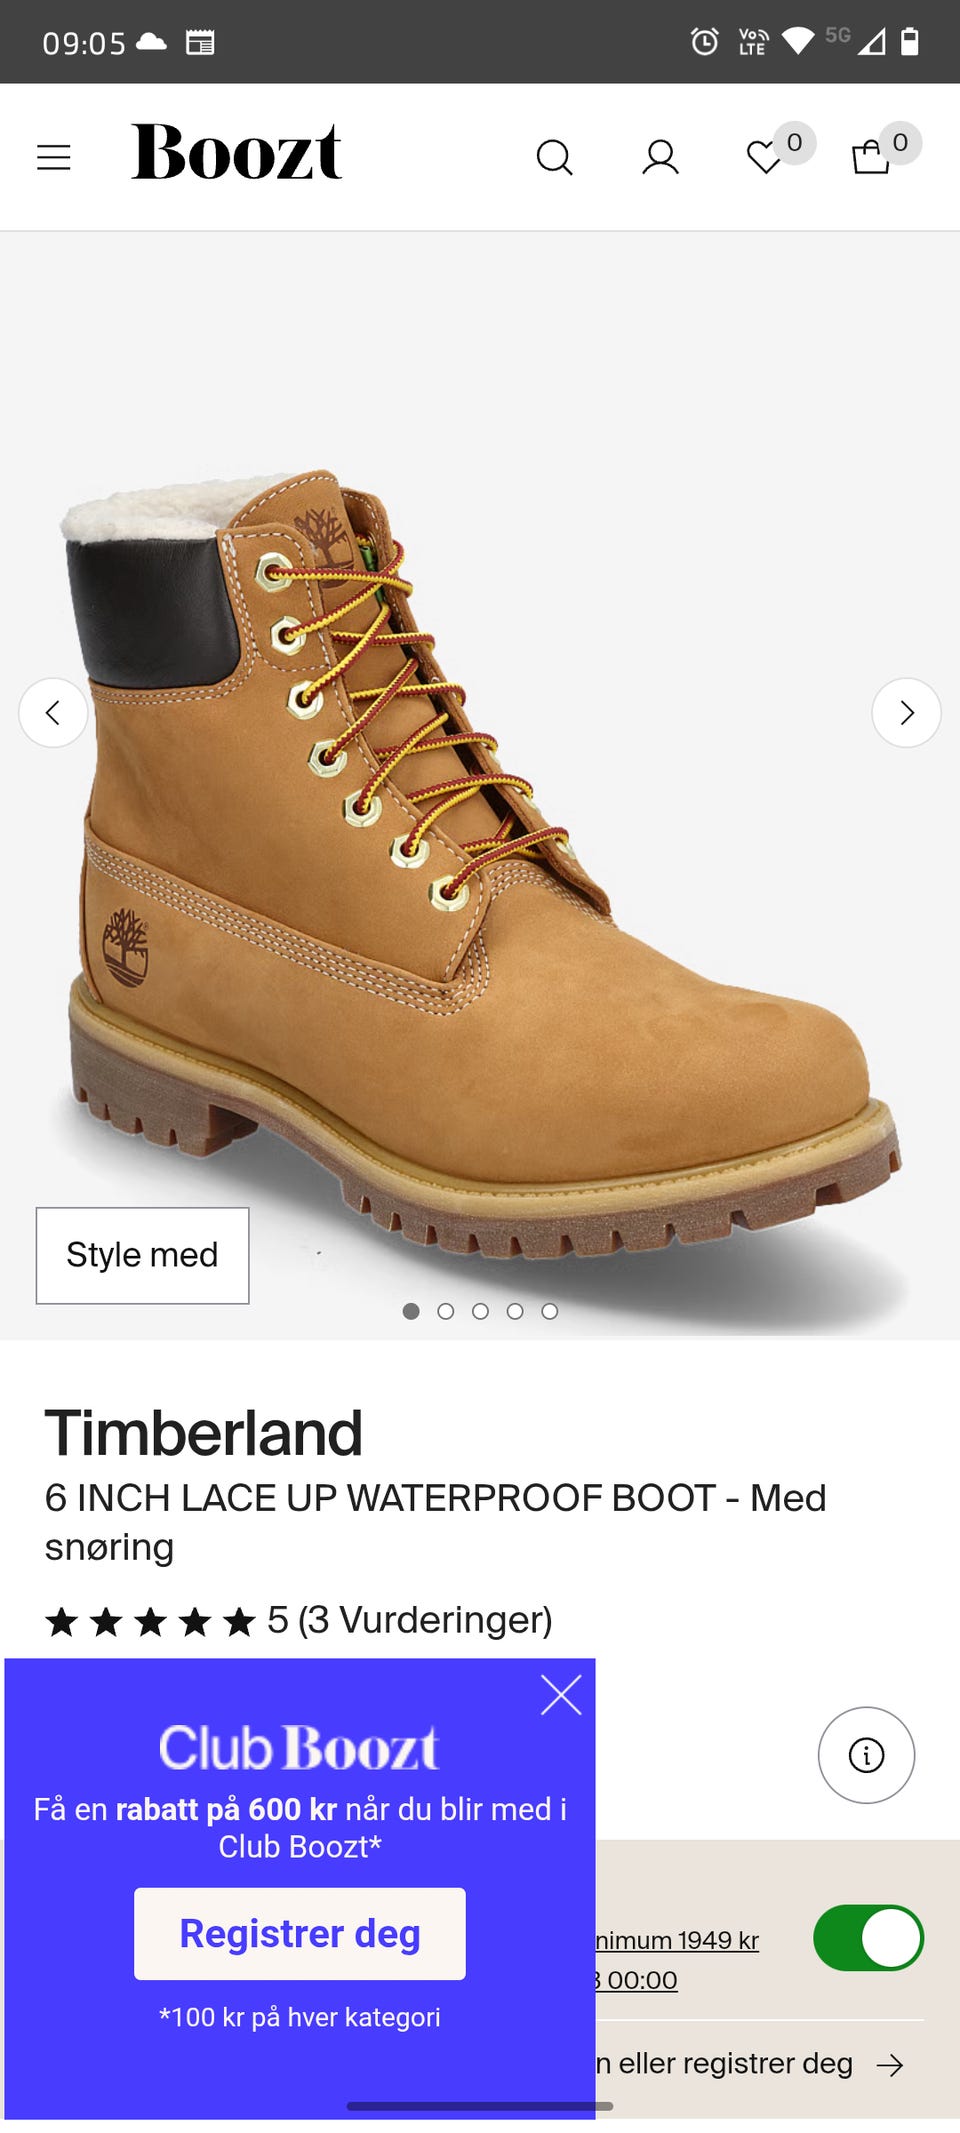Tap the circled info icon
The height and width of the screenshot is (2133, 960).
pos(866,1755)
